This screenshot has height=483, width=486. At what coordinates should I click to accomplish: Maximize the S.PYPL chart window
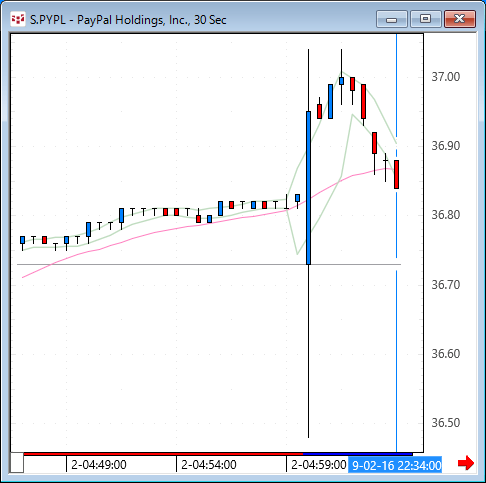(425, 19)
